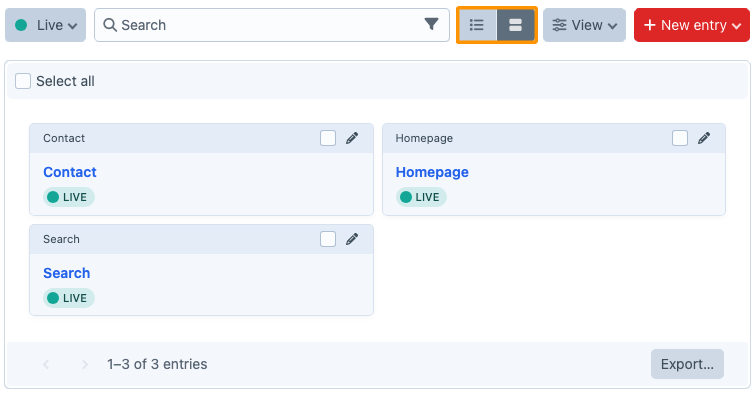Open the New entry dropdown
The image size is (755, 393).
coord(692,25)
